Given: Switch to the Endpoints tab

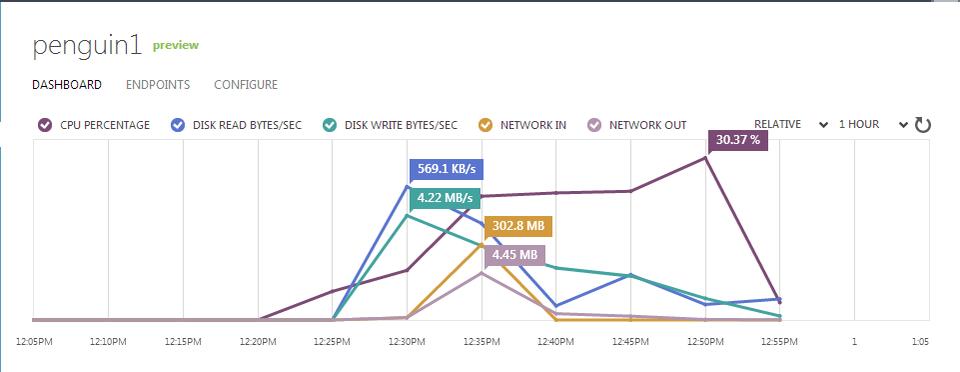Looking at the screenshot, I should pos(158,84).
